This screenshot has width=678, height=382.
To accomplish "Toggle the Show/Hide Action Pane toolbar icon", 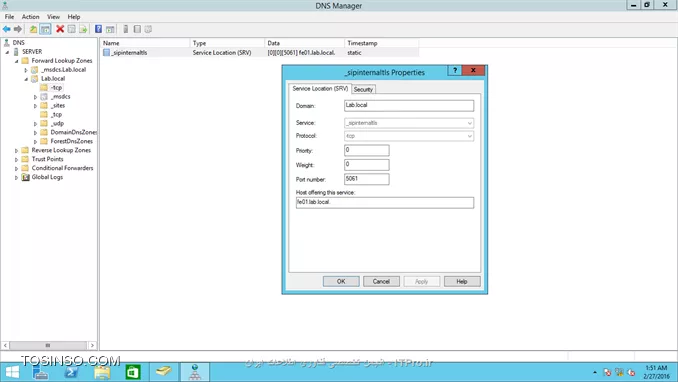I will point(110,29).
